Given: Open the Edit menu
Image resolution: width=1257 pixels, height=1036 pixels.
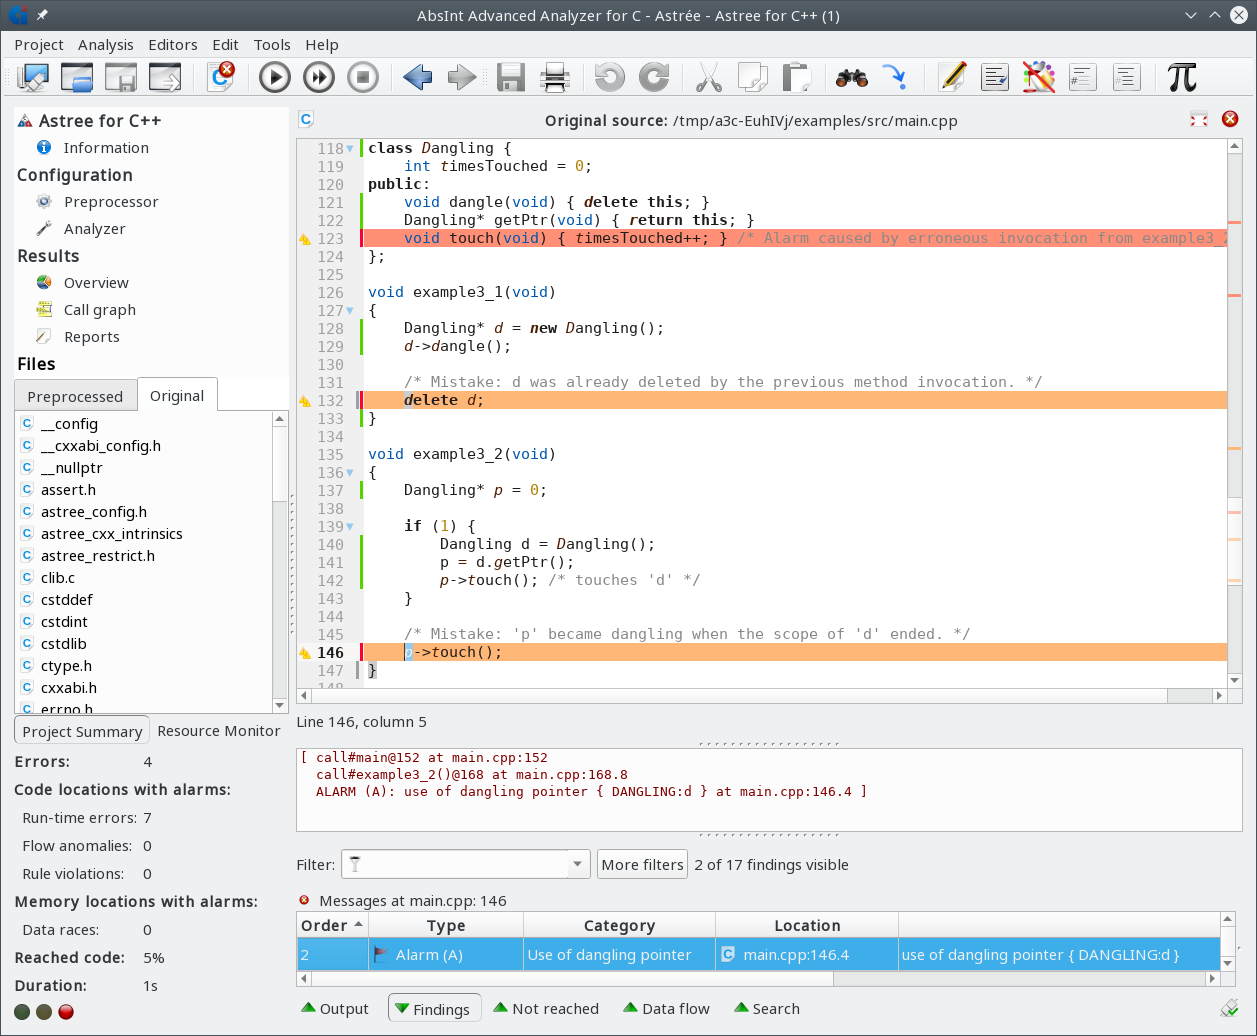Looking at the screenshot, I should 226,45.
